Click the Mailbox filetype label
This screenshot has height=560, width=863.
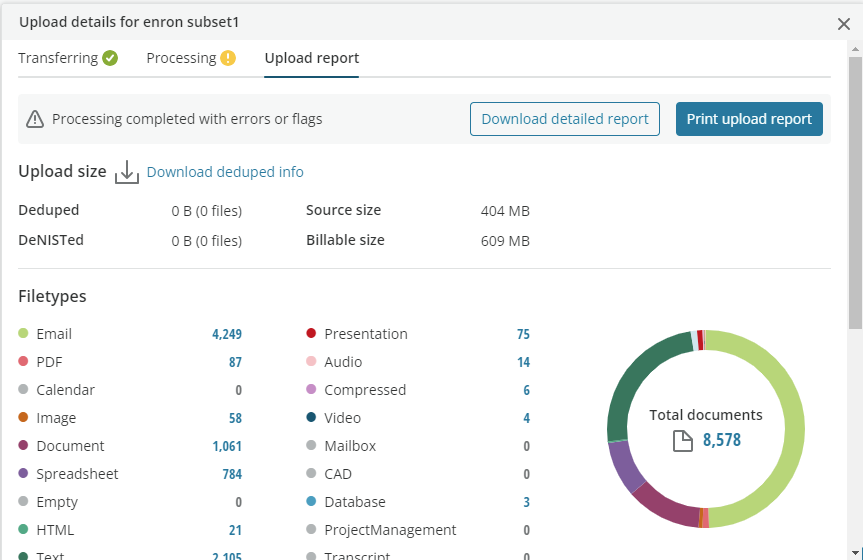[x=350, y=446]
